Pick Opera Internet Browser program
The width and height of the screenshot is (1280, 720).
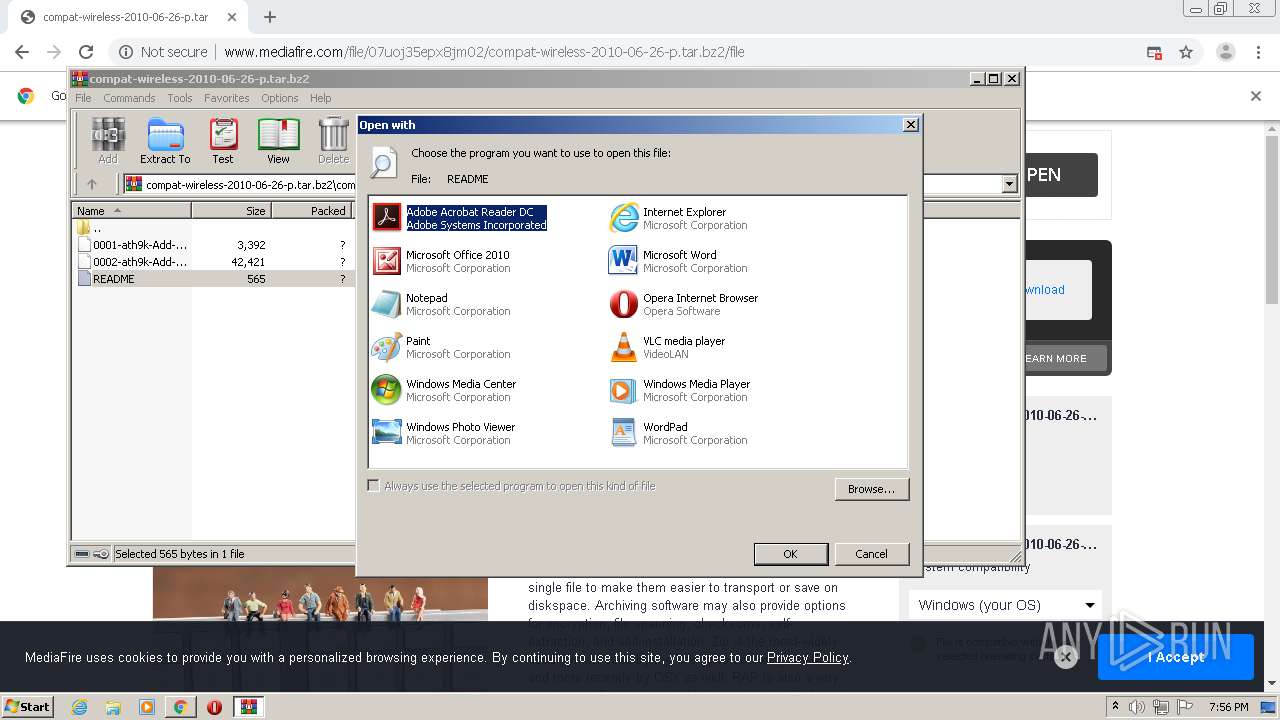click(683, 304)
